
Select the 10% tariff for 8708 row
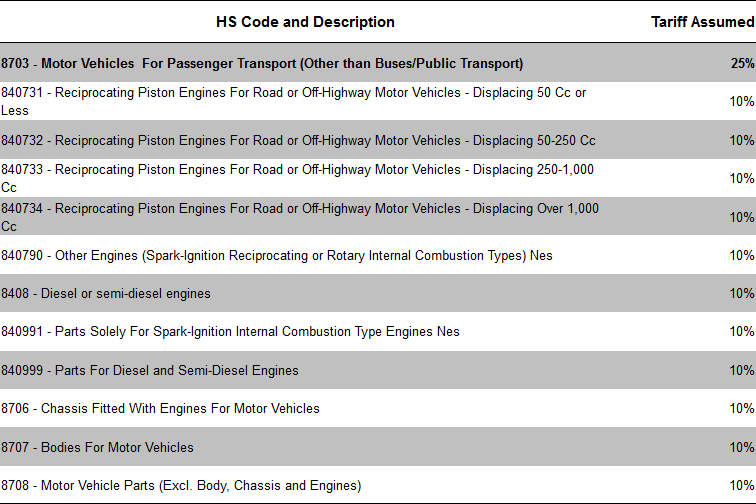click(742, 485)
